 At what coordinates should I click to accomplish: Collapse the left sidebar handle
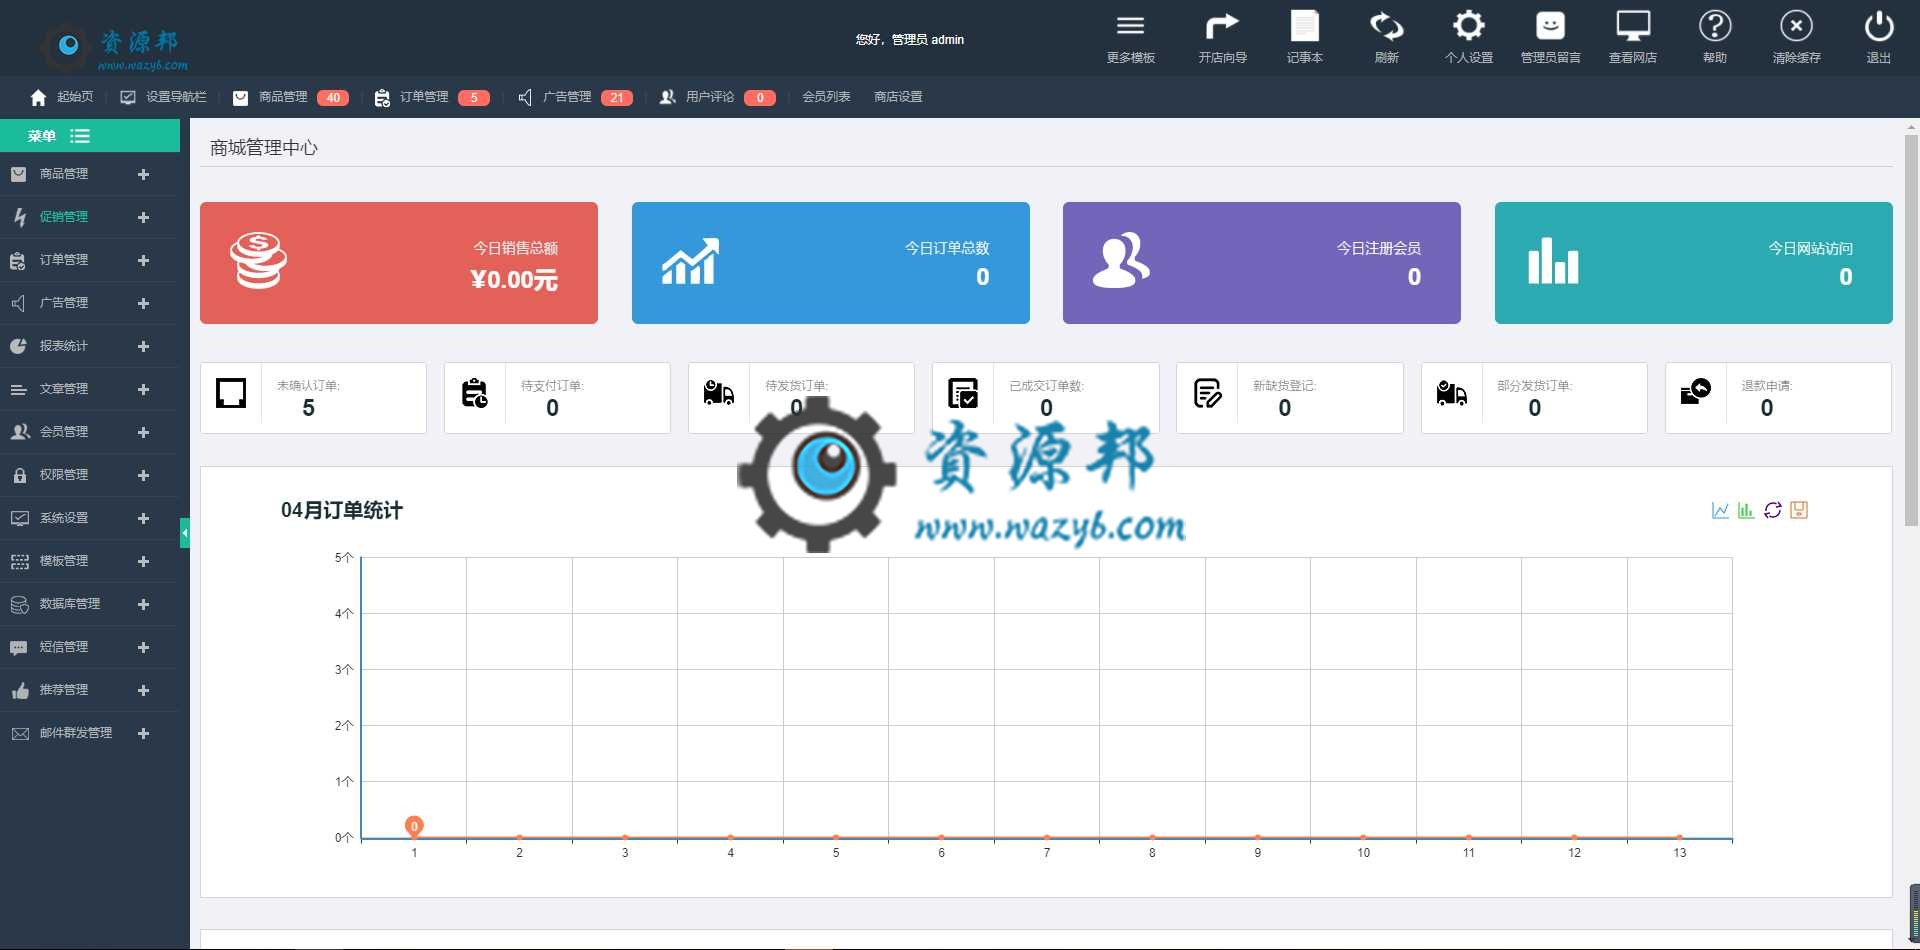tap(185, 533)
